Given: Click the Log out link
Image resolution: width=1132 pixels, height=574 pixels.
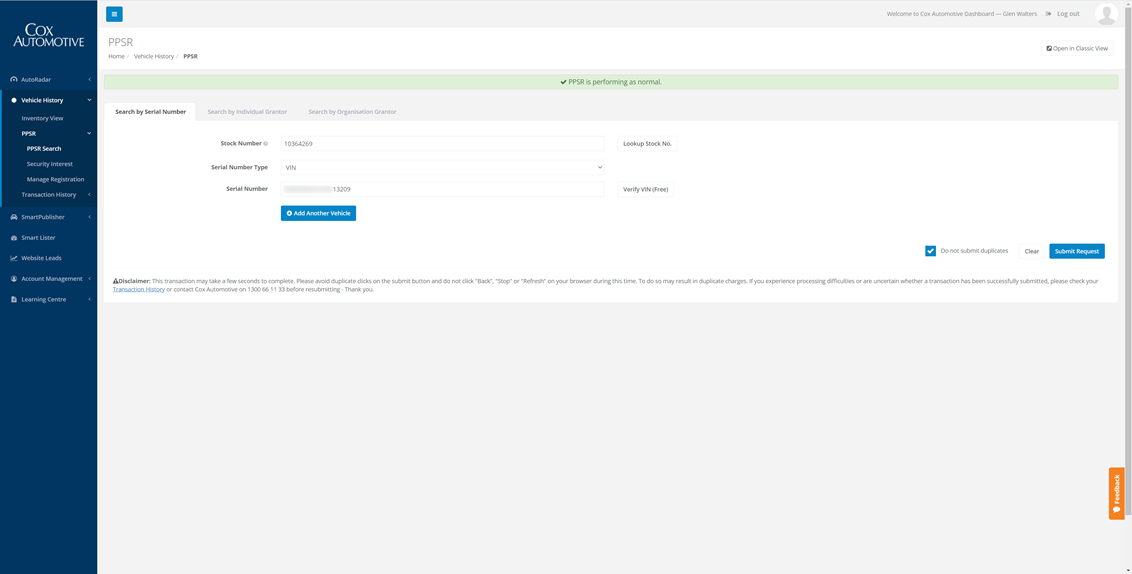Looking at the screenshot, I should [x=1068, y=14].
